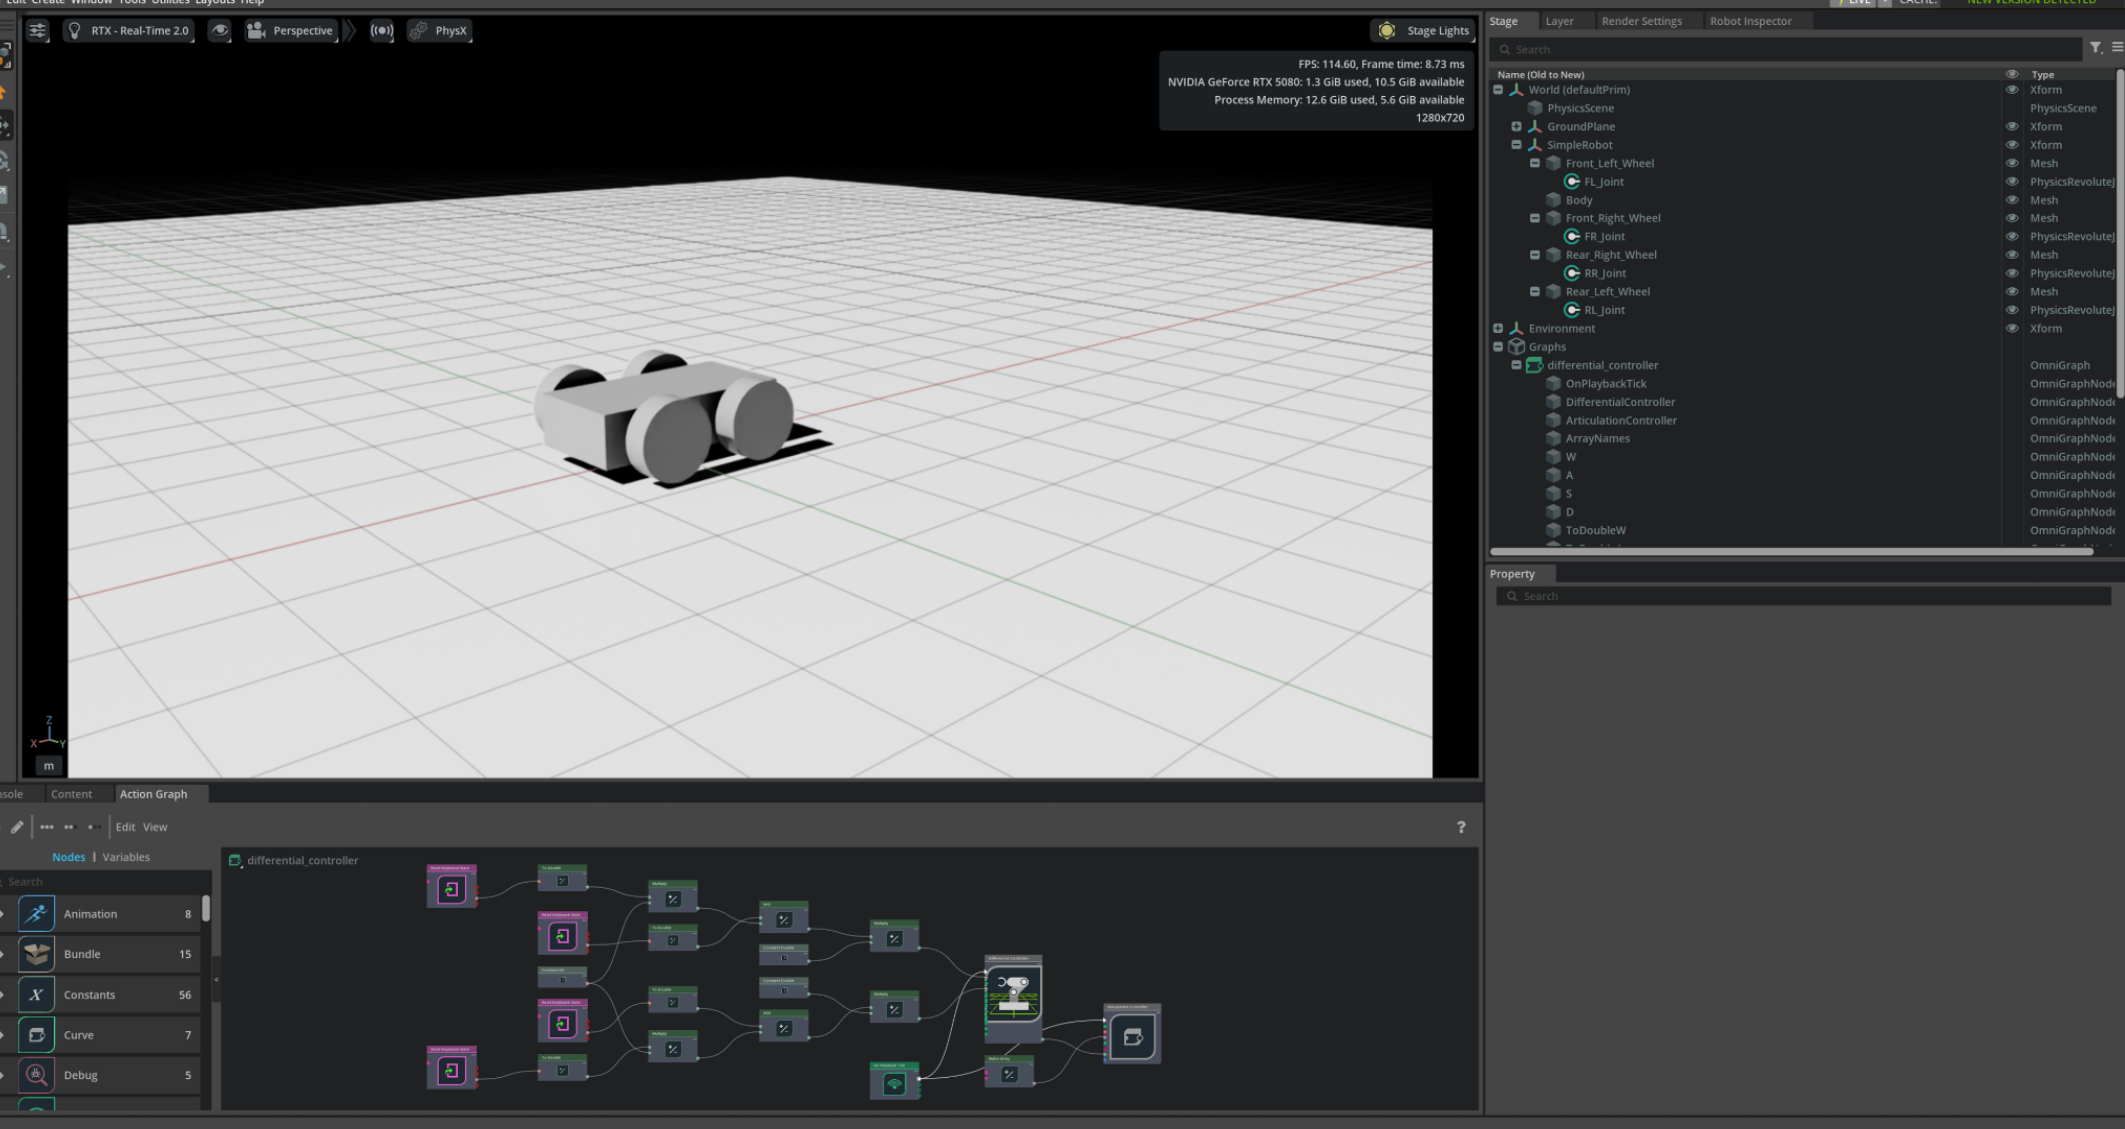Click the Stage Lights sun icon
This screenshot has height=1129, width=2125.
[x=1386, y=30]
